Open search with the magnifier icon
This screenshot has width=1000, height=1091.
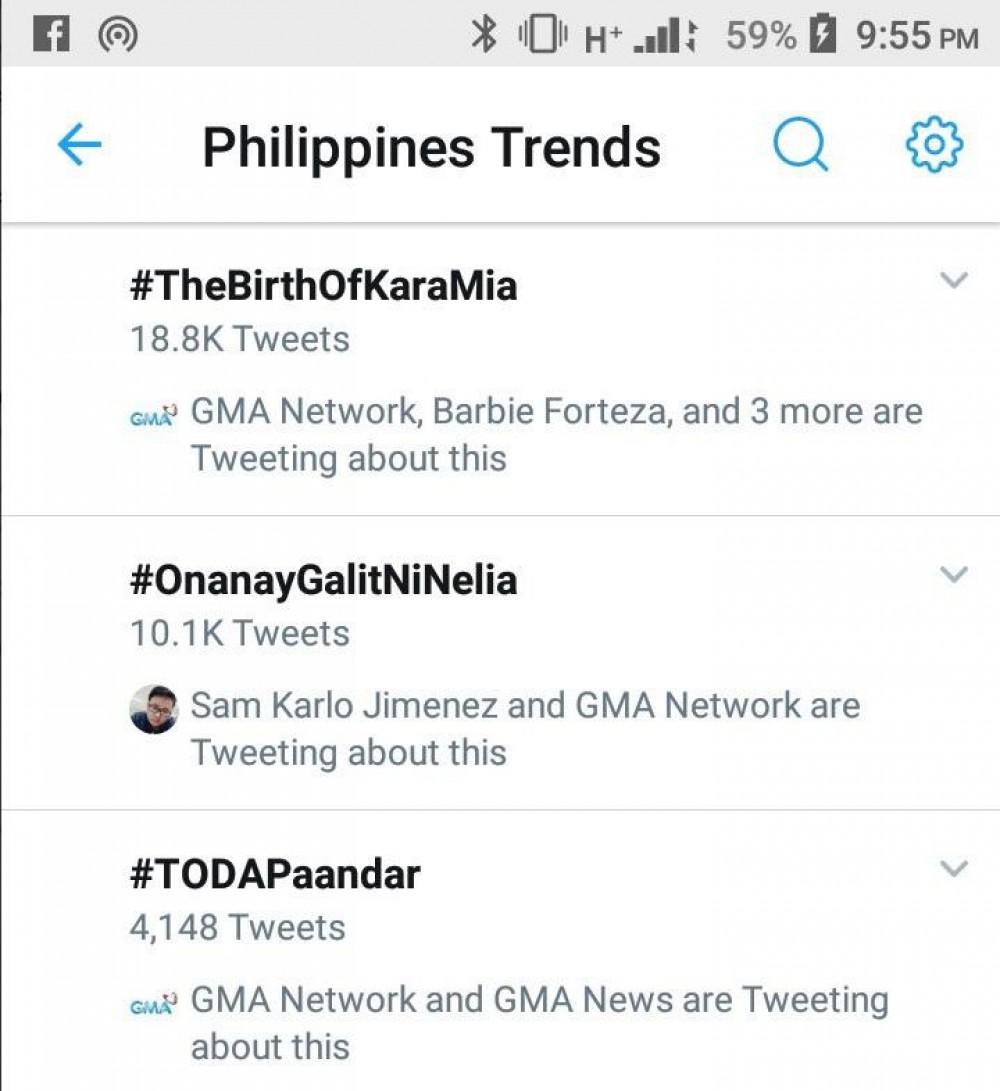(801, 146)
